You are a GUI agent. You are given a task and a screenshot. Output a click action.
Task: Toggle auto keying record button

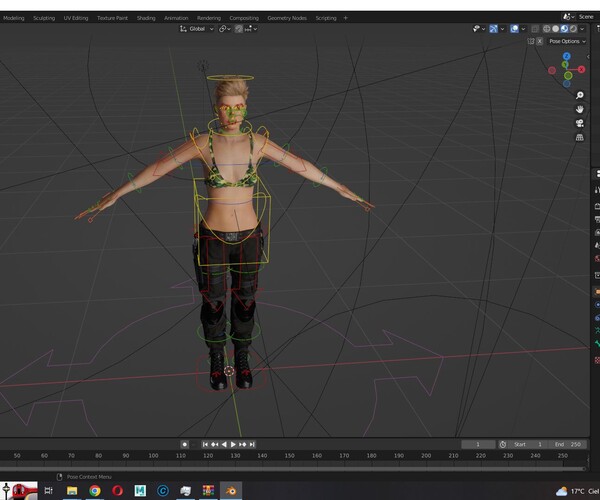tap(184, 444)
